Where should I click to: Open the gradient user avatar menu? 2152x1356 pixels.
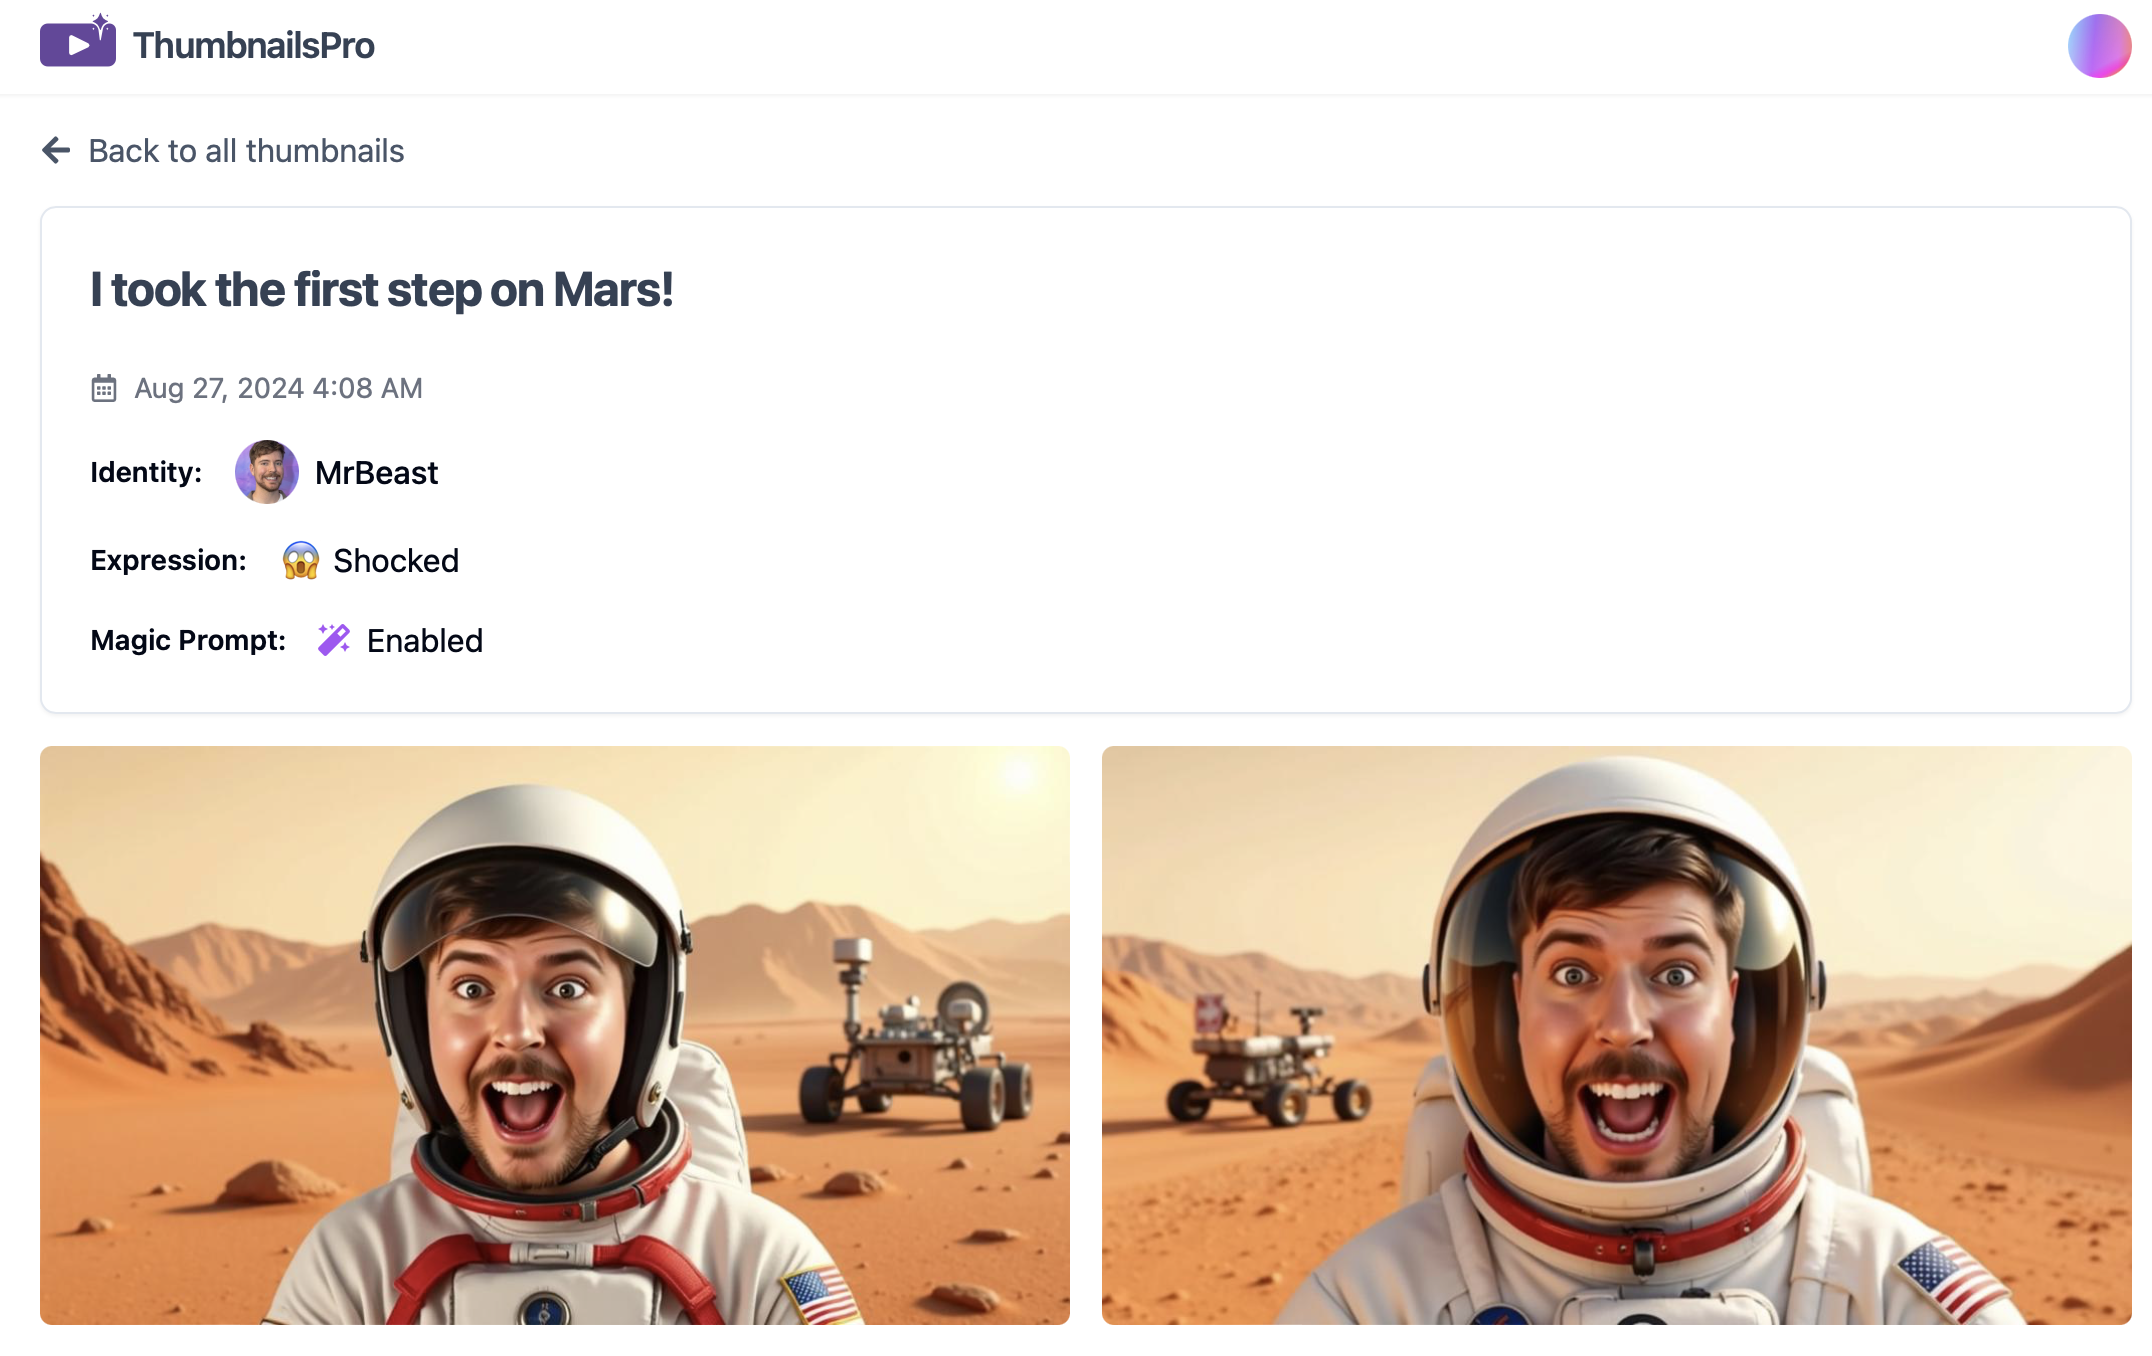click(2099, 46)
